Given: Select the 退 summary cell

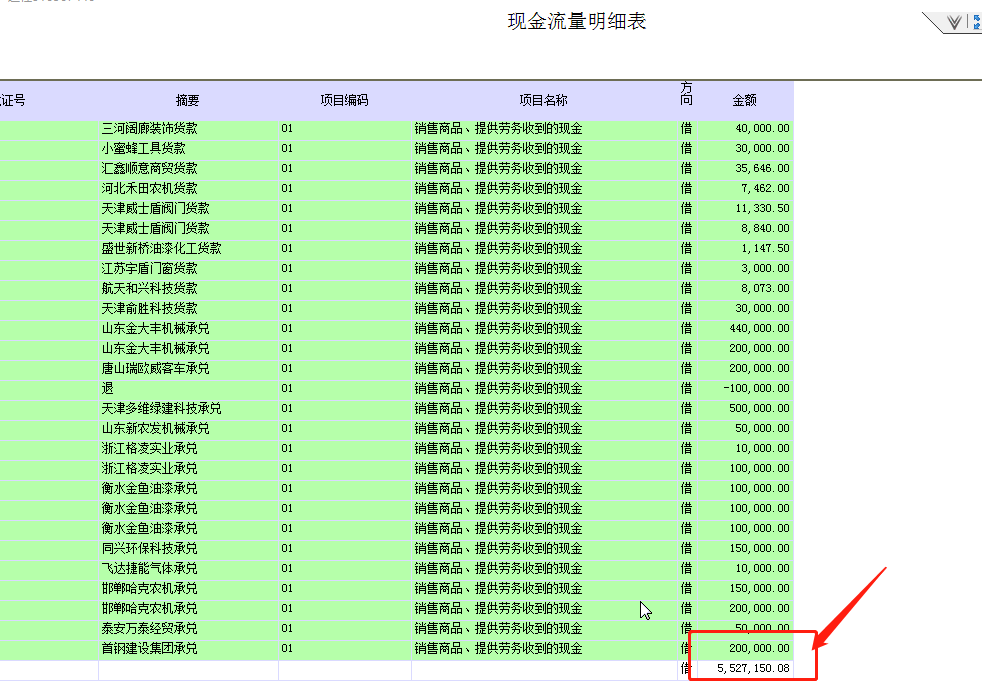Looking at the screenshot, I should (x=188, y=388).
